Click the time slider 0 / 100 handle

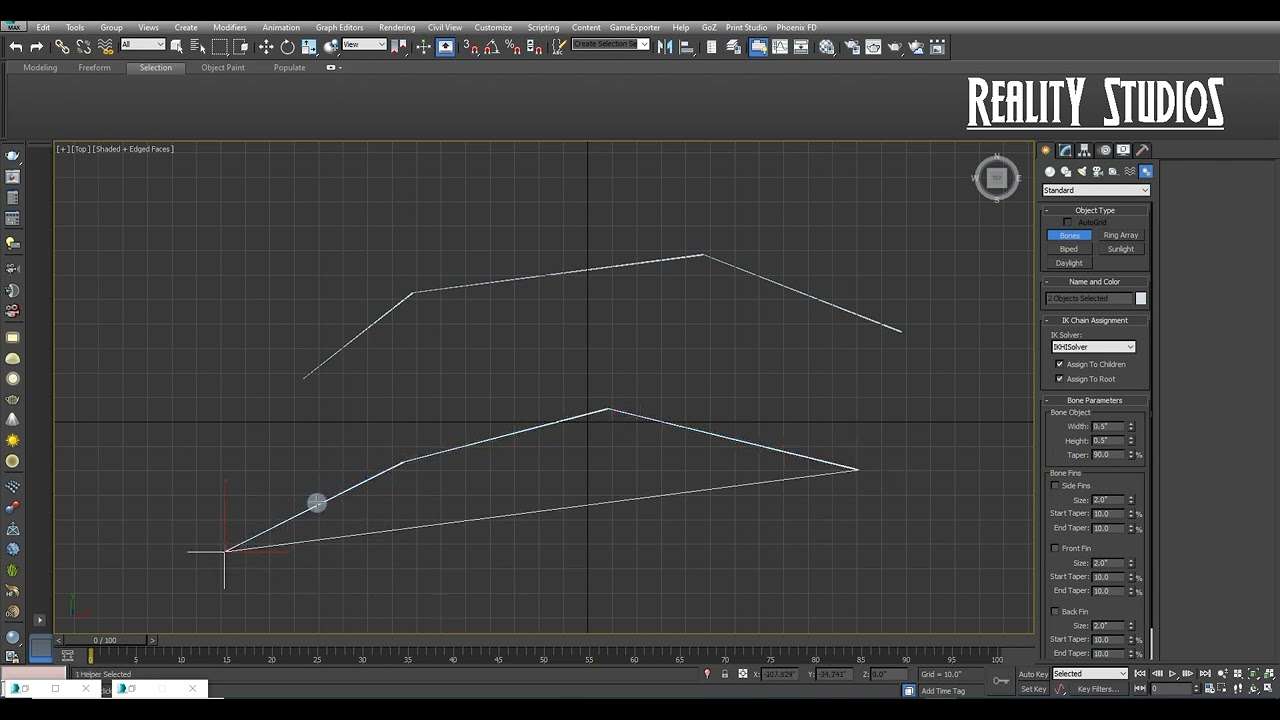[105, 640]
